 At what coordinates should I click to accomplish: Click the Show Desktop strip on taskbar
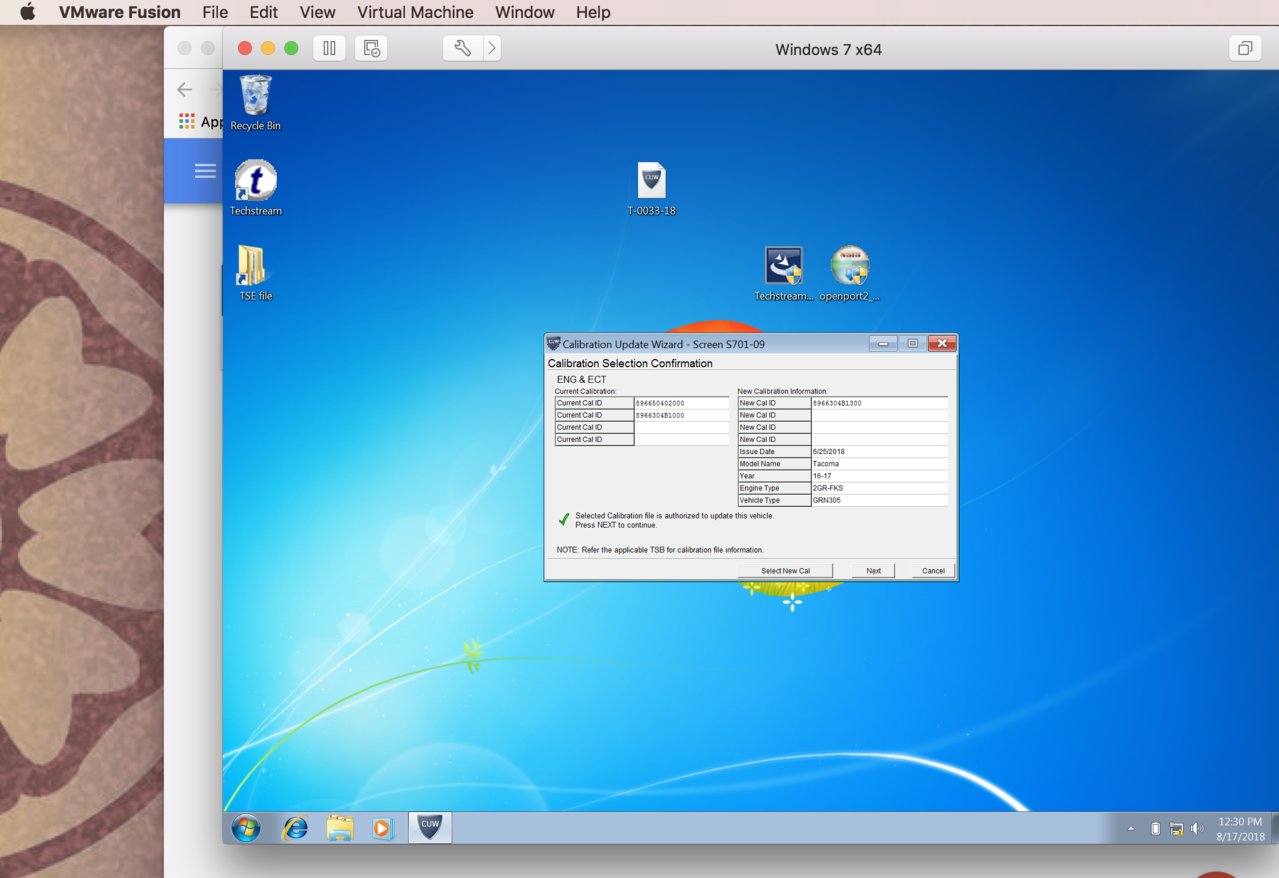click(x=1273, y=828)
